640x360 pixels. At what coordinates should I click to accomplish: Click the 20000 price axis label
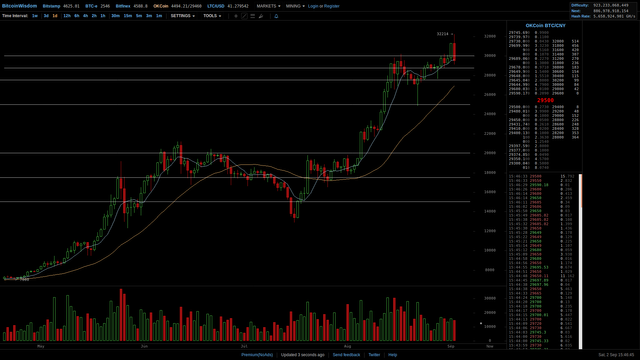tap(490, 153)
